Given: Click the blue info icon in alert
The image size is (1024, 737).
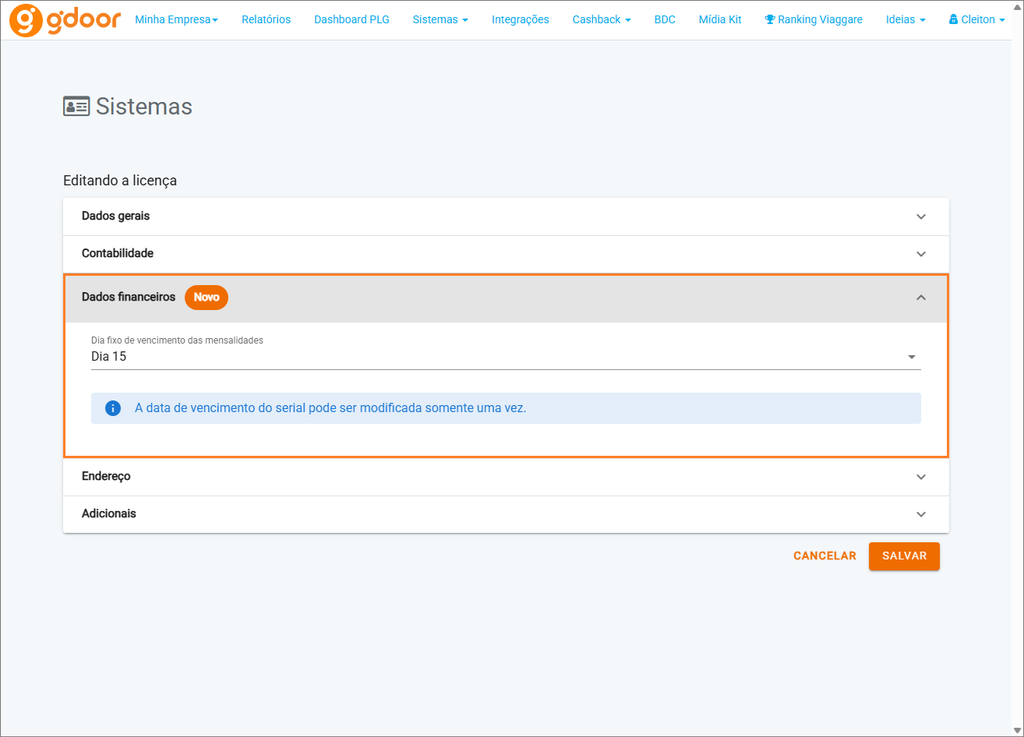Looking at the screenshot, I should (113, 408).
